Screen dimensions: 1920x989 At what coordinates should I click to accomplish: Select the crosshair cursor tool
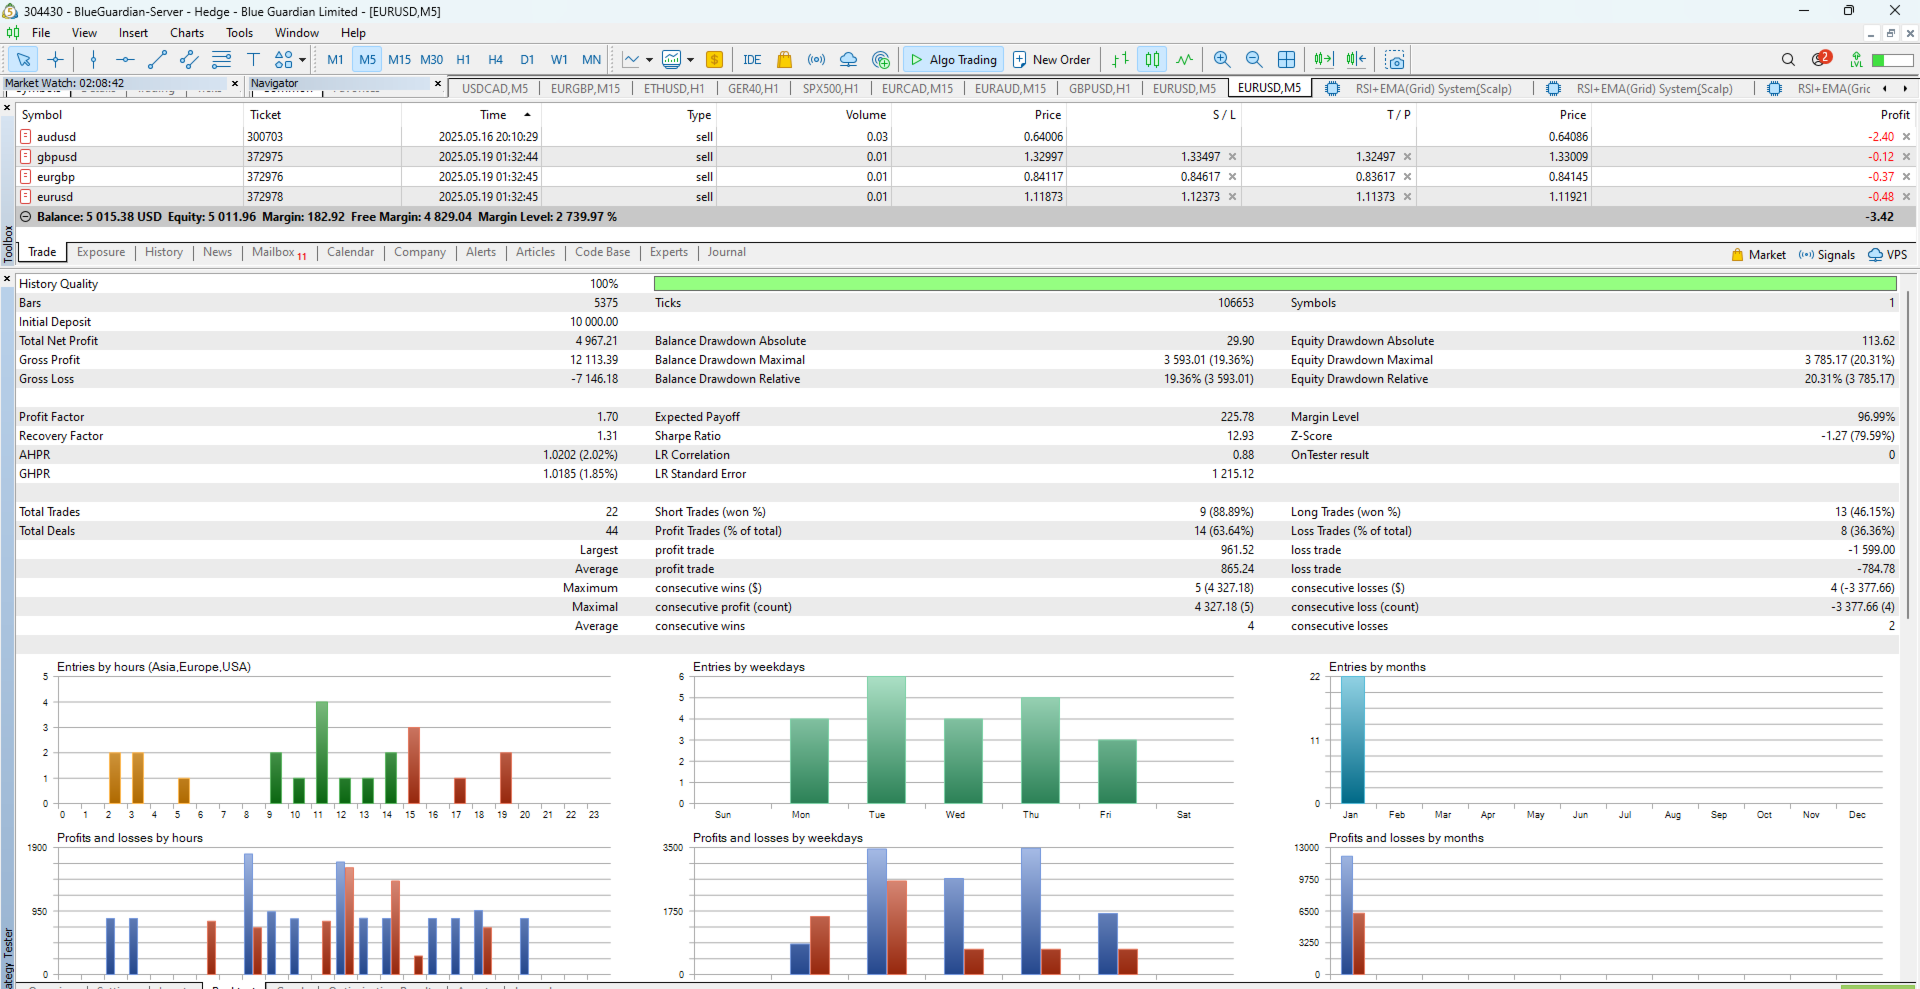pyautogui.click(x=56, y=60)
